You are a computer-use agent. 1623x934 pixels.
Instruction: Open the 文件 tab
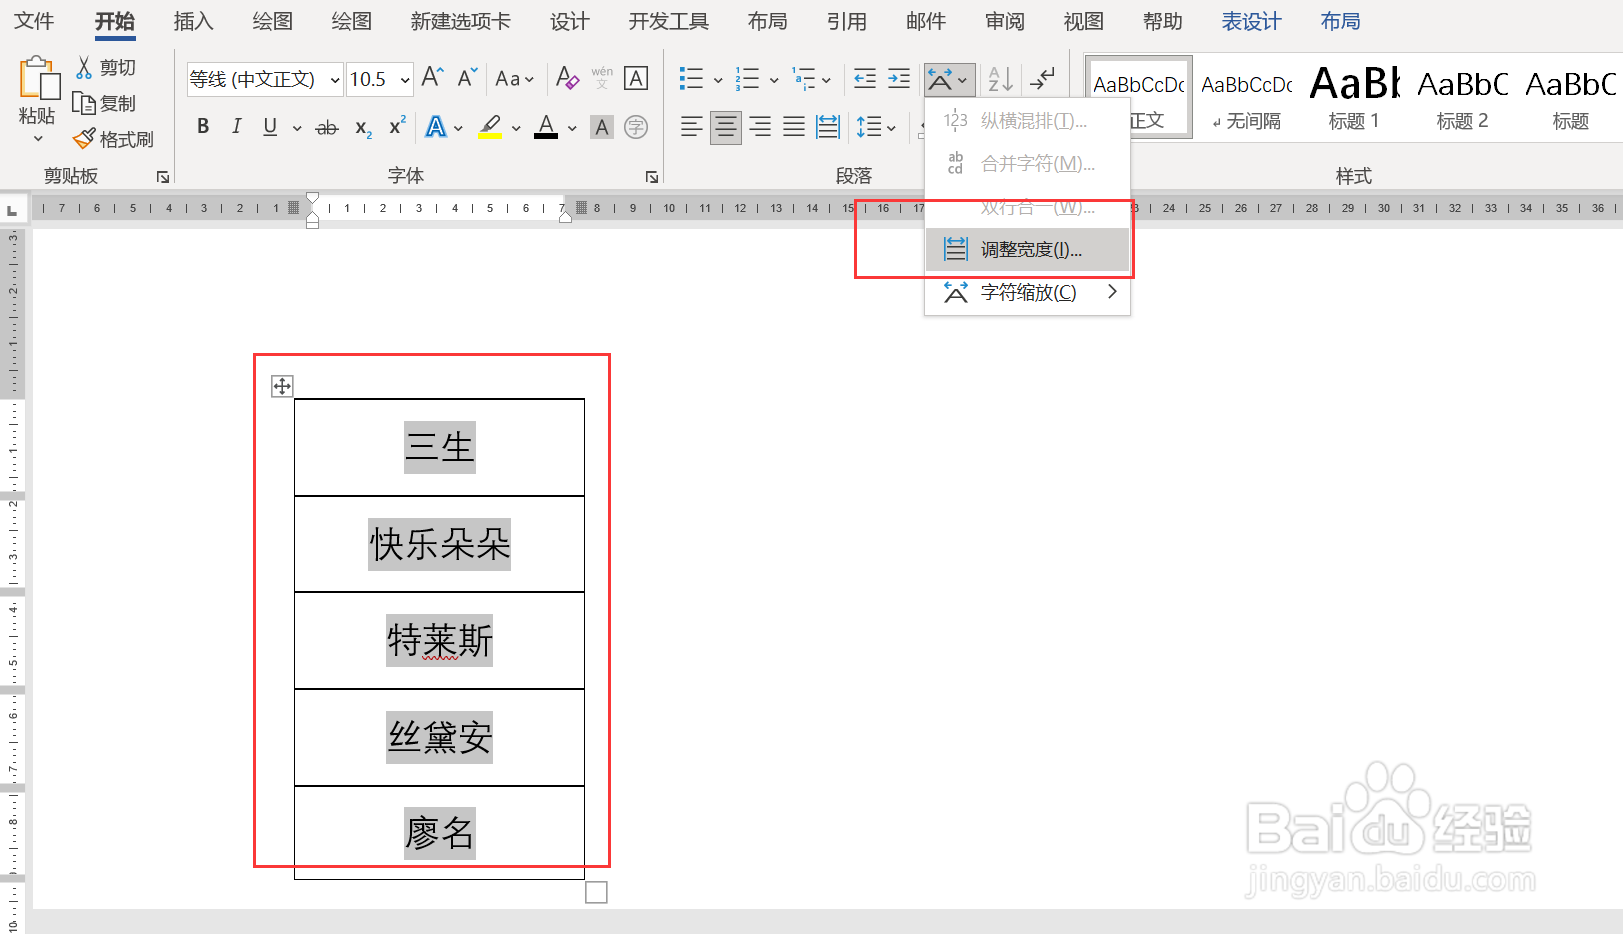[x=34, y=21]
